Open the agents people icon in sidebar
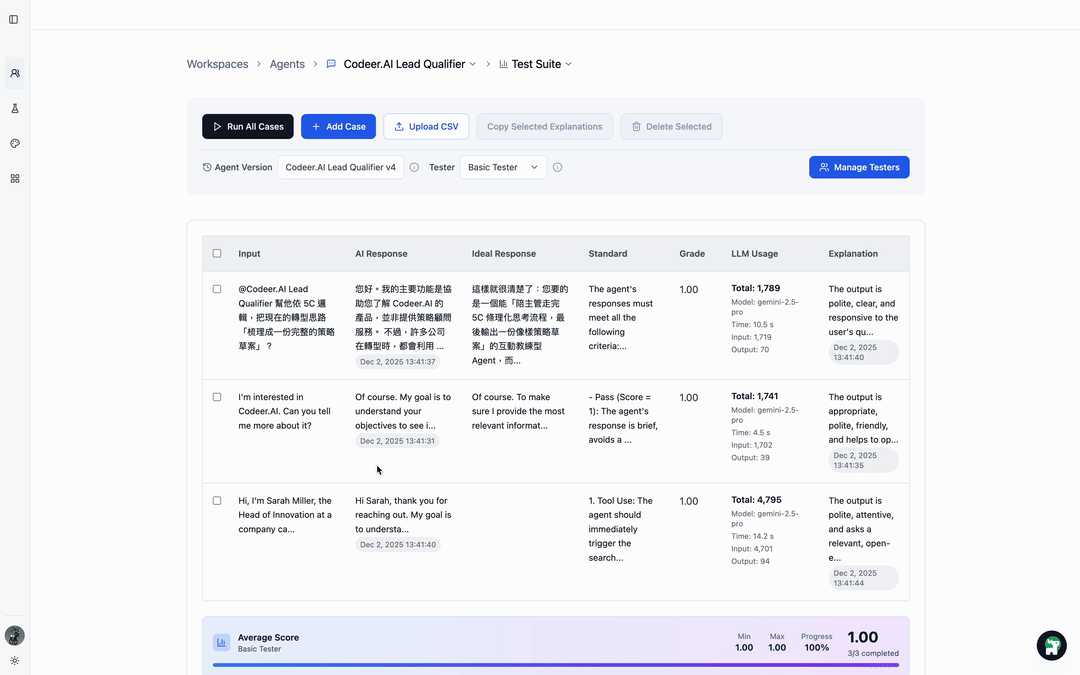This screenshot has width=1080, height=675. click(15, 73)
